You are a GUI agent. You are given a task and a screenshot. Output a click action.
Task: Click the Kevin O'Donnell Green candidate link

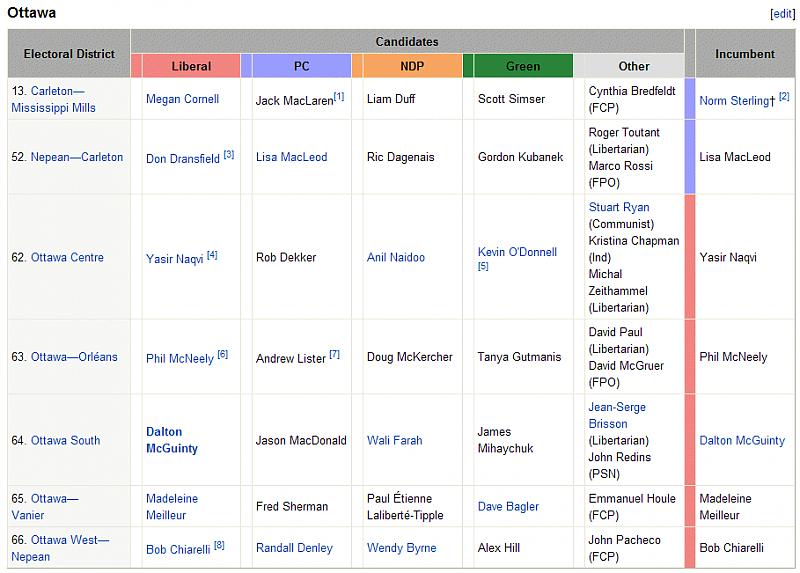tap(517, 252)
